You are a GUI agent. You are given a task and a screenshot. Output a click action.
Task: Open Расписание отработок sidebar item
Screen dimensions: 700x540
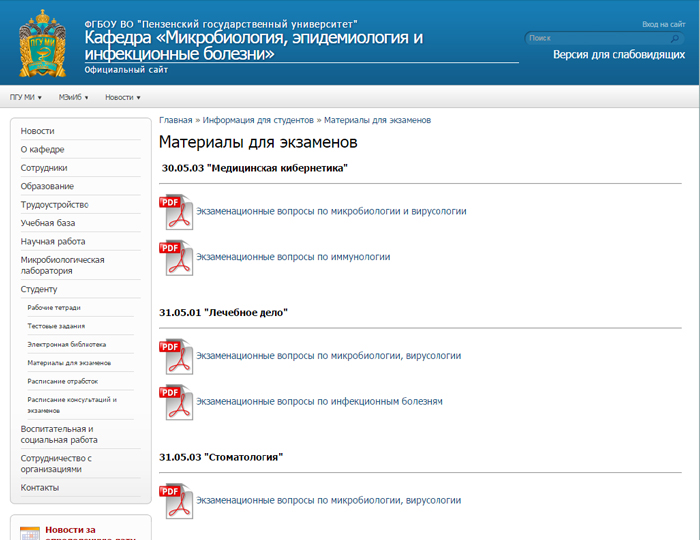(62, 381)
